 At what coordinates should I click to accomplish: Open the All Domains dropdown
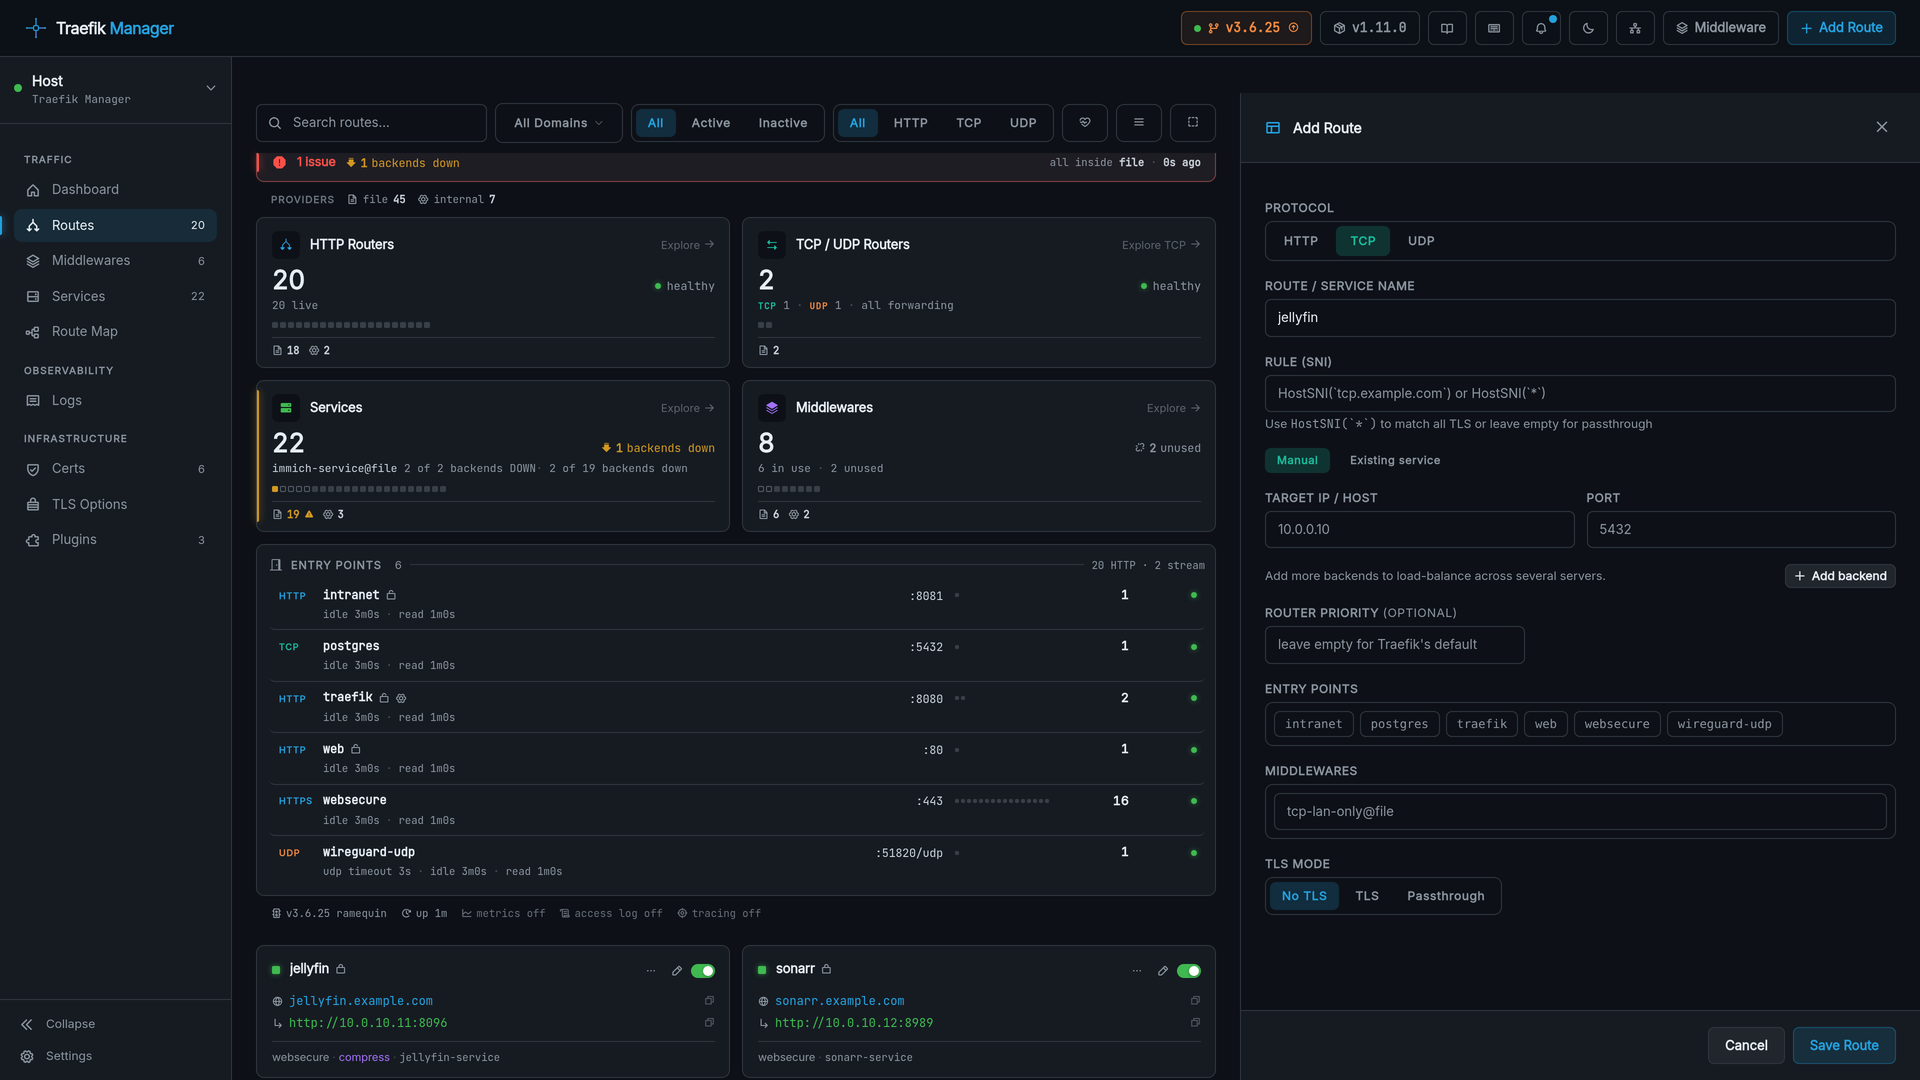tap(558, 123)
